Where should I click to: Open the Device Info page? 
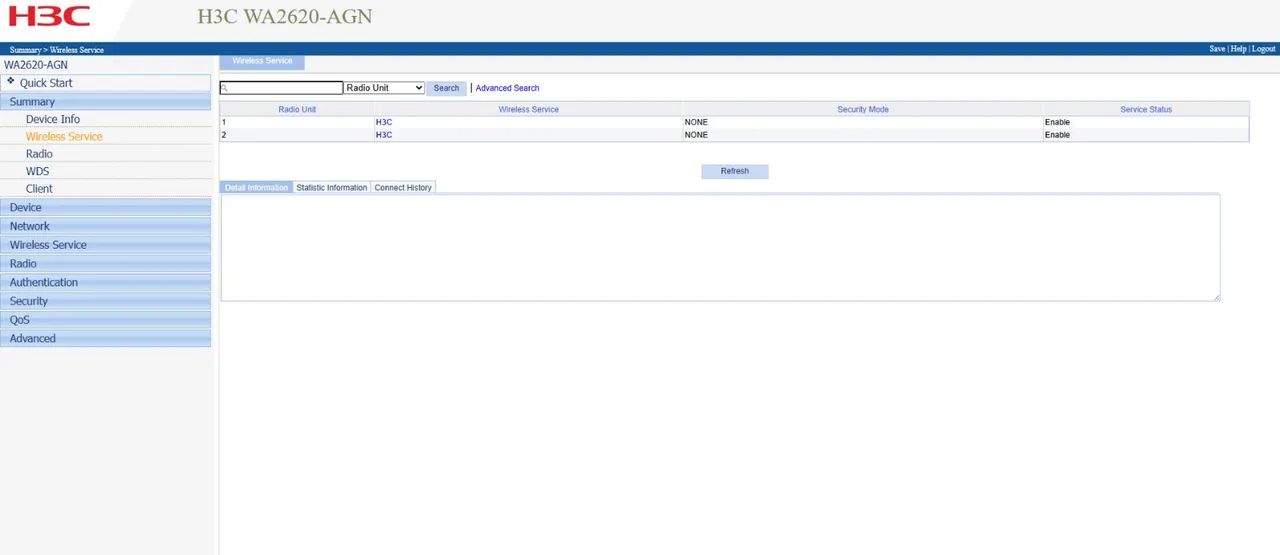53,119
